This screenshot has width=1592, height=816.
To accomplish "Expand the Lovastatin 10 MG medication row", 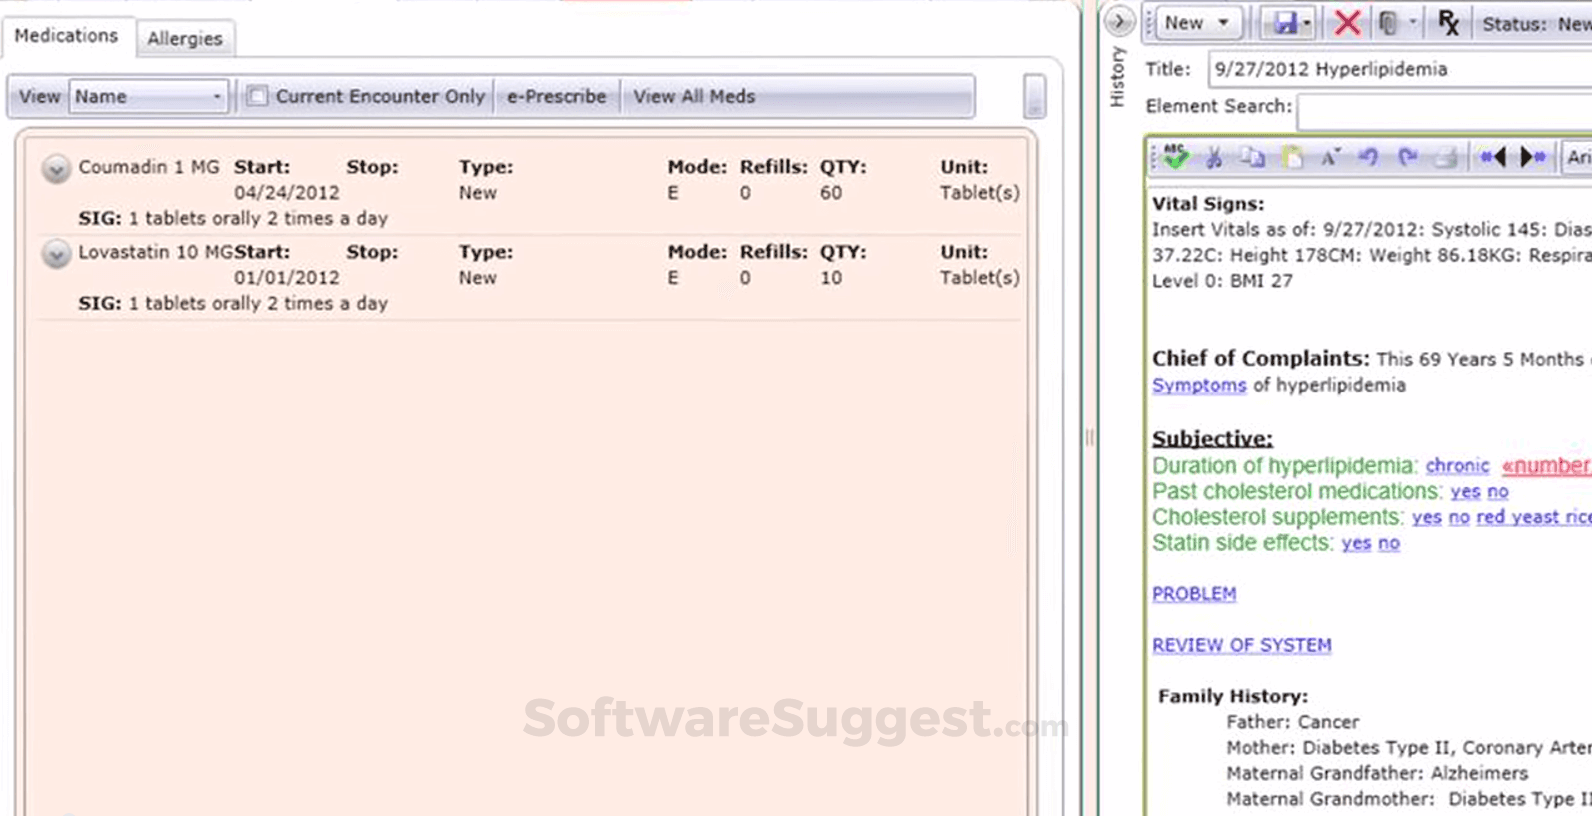I will pos(56,254).
